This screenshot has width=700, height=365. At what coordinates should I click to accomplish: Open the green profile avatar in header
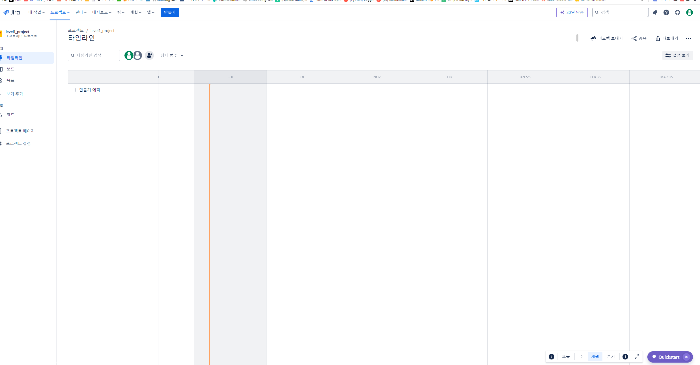689,12
